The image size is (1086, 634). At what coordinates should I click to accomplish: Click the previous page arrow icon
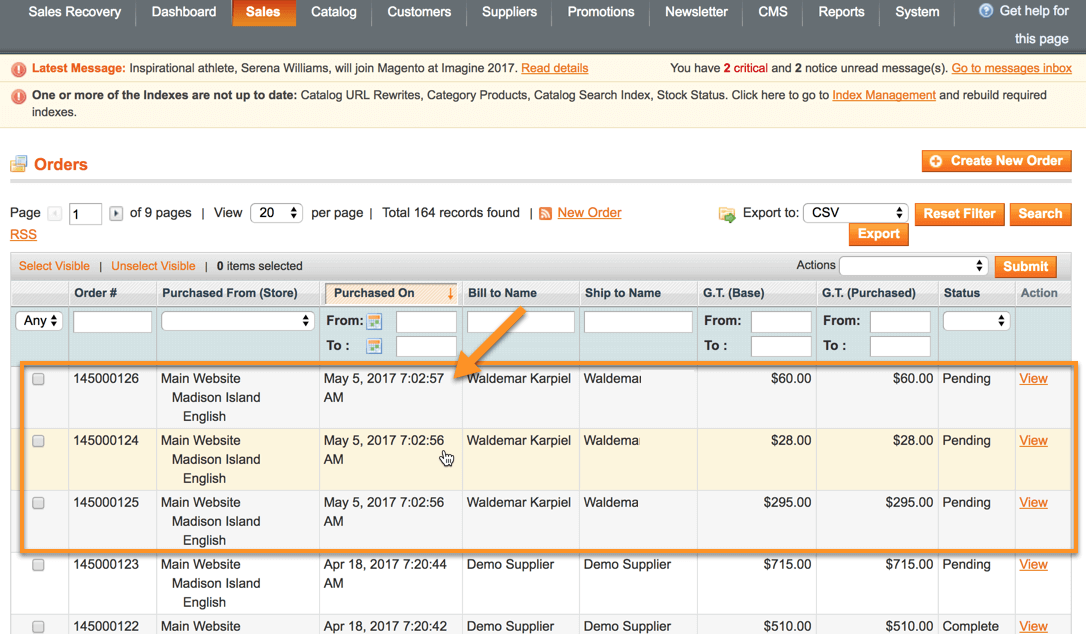55,213
